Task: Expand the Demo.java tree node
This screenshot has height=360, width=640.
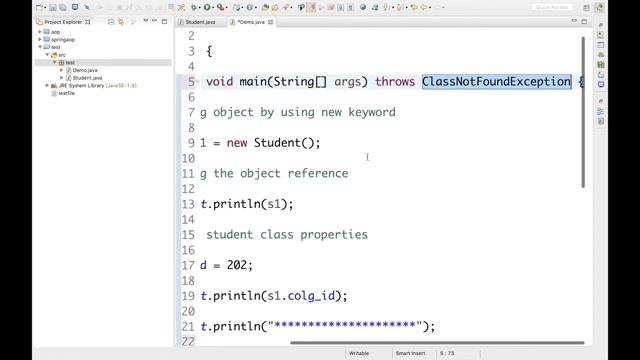Action: pyautogui.click(x=62, y=70)
